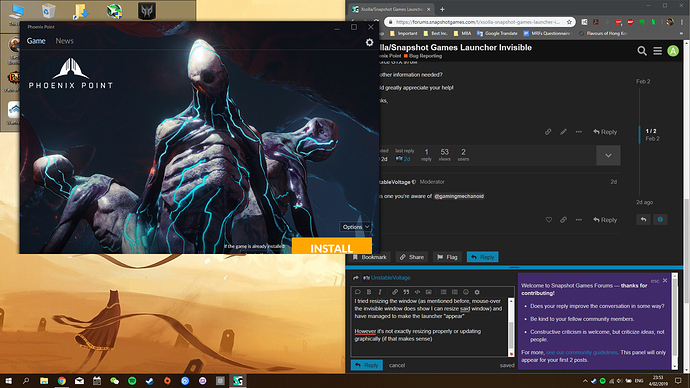Image resolution: width=690 pixels, height=388 pixels.
Task: Click timeline back arrow button
Action: coord(643,219)
